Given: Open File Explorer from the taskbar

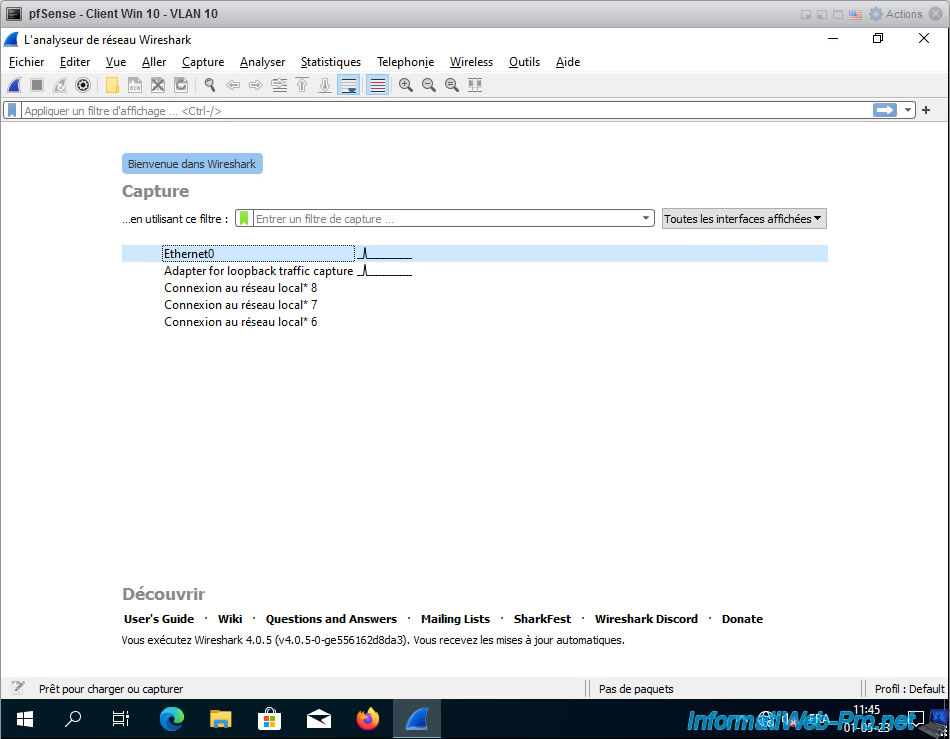Looking at the screenshot, I should (x=221, y=719).
